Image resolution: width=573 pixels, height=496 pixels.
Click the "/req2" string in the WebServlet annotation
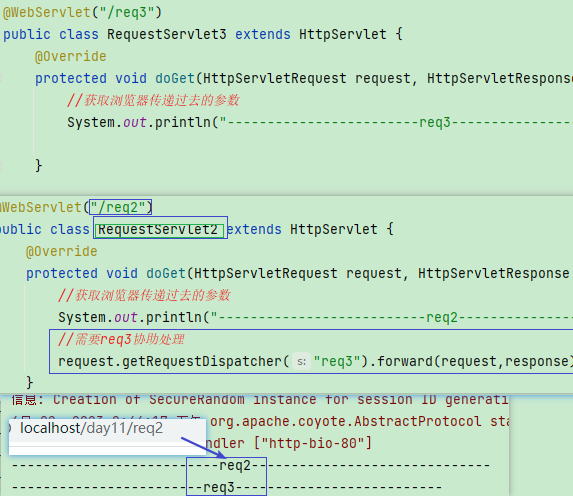[x=119, y=207]
